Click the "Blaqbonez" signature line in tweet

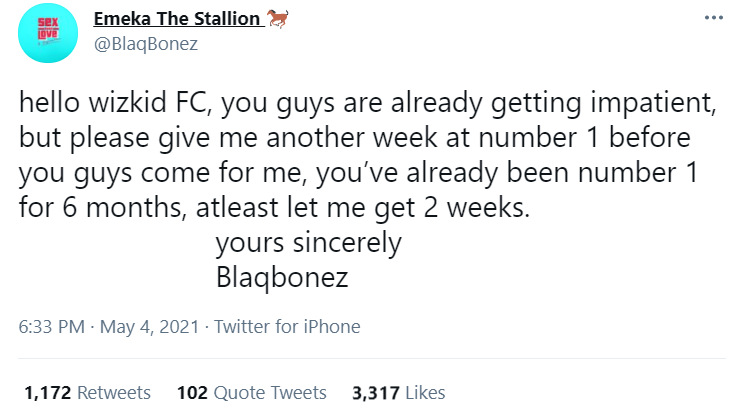point(282,277)
